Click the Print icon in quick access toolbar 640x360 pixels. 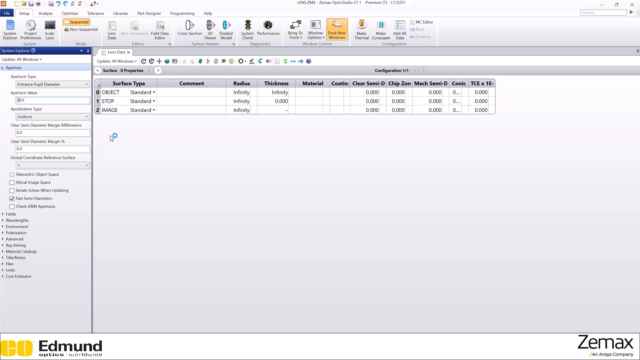click(x=38, y=4)
